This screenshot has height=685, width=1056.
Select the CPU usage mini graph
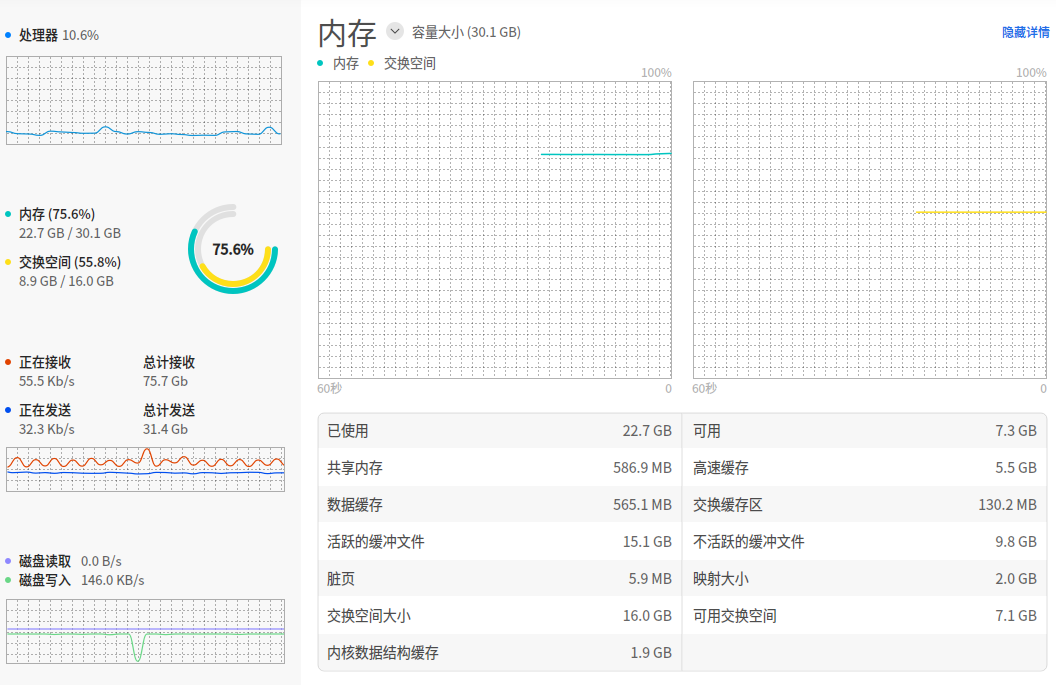(144, 100)
